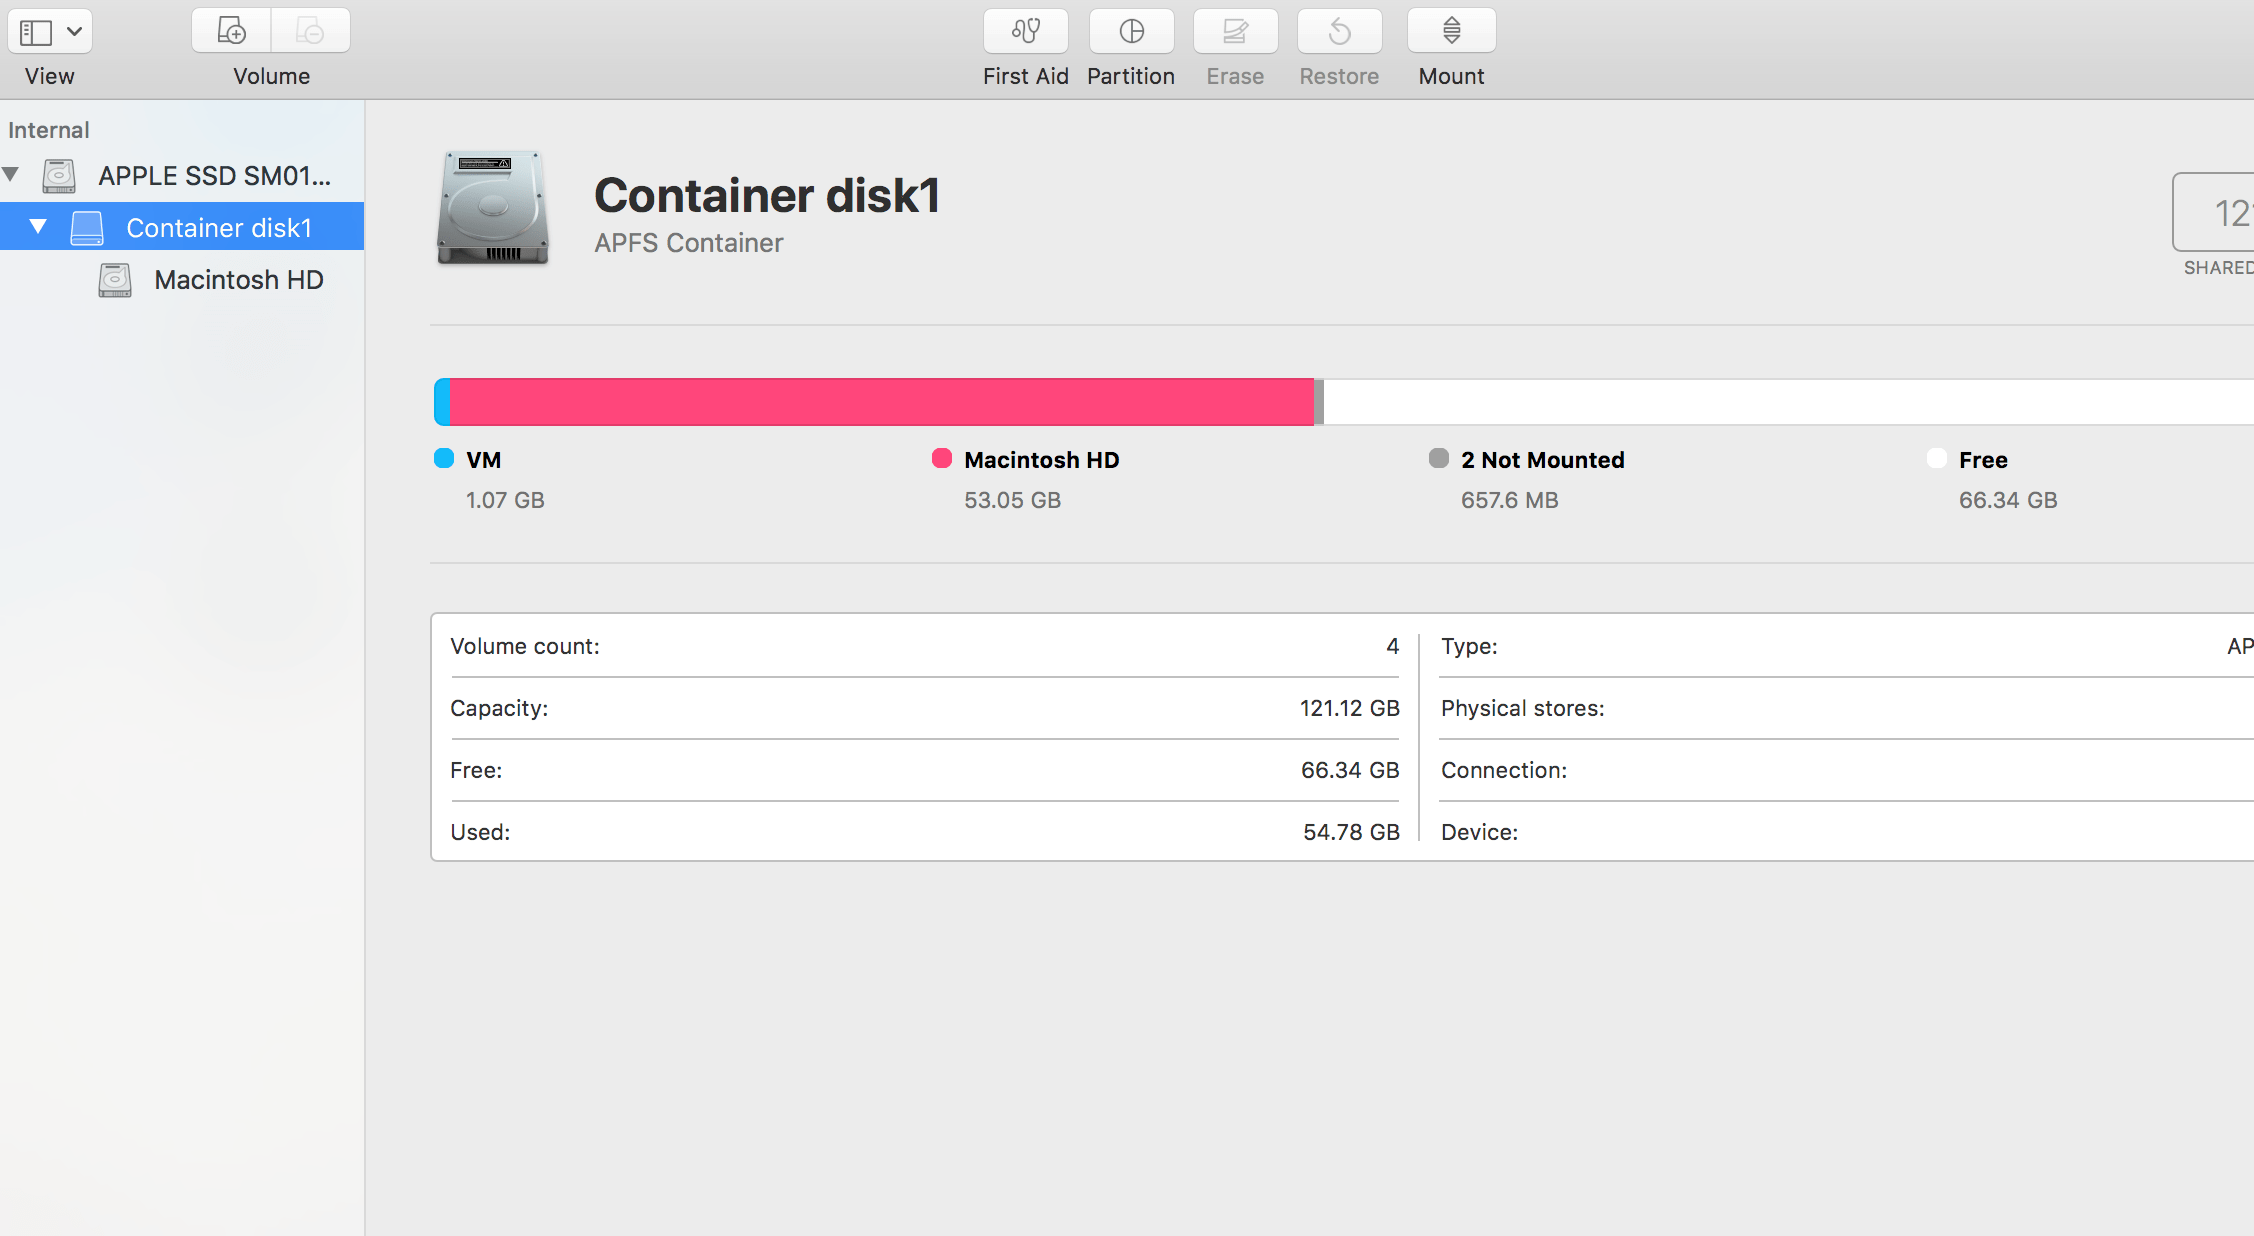Click the VM legend indicator dot

(x=443, y=459)
